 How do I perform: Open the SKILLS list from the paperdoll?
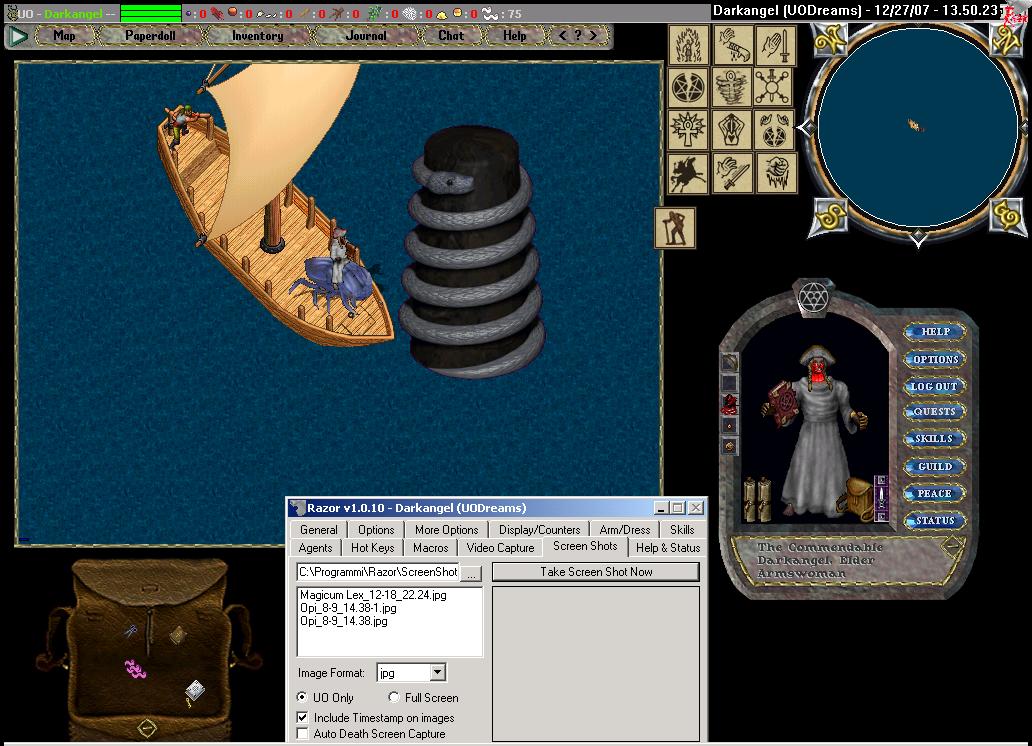pos(935,439)
